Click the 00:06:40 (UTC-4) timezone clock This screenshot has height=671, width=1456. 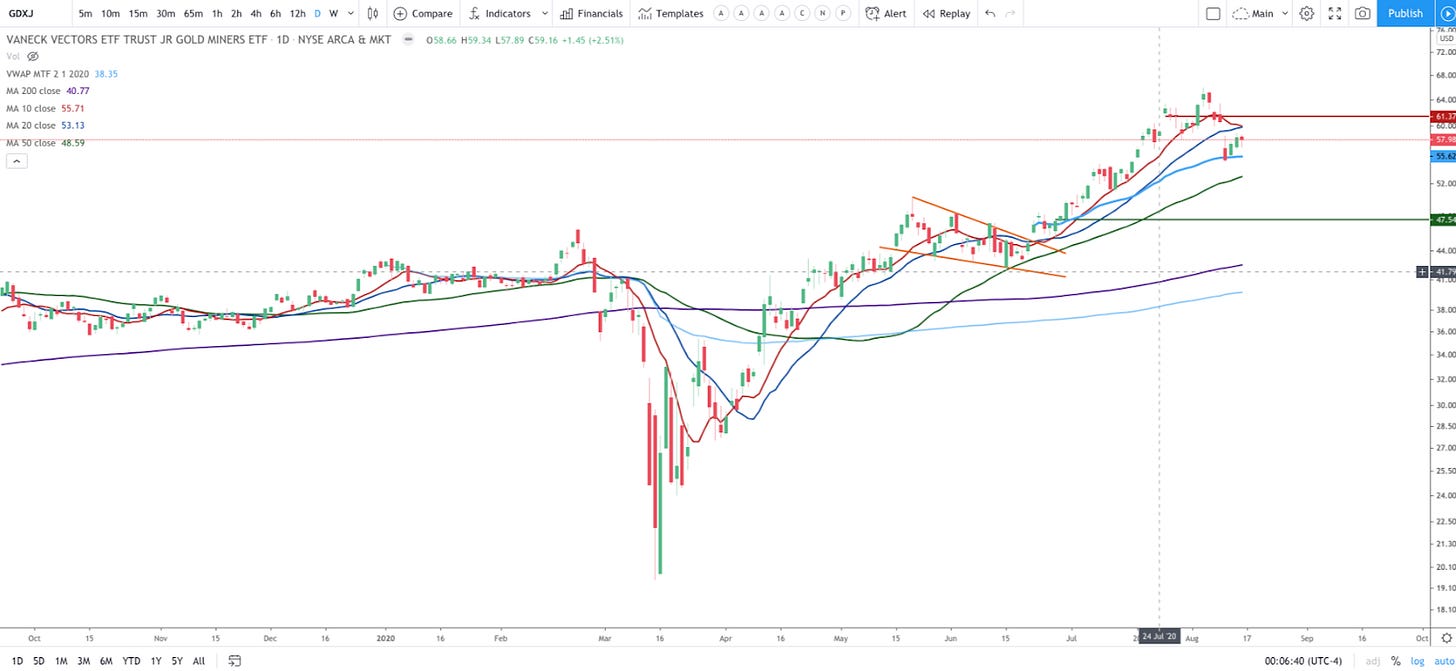(1305, 661)
